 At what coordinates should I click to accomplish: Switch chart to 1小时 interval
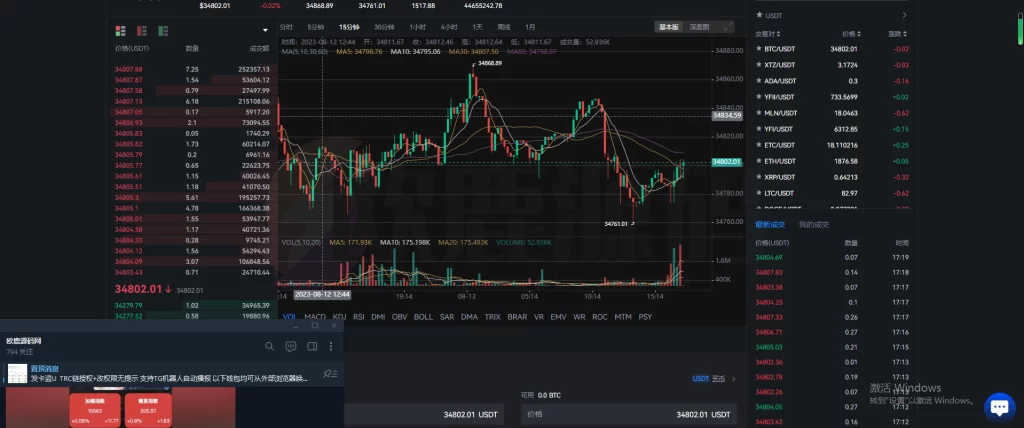tap(417, 27)
